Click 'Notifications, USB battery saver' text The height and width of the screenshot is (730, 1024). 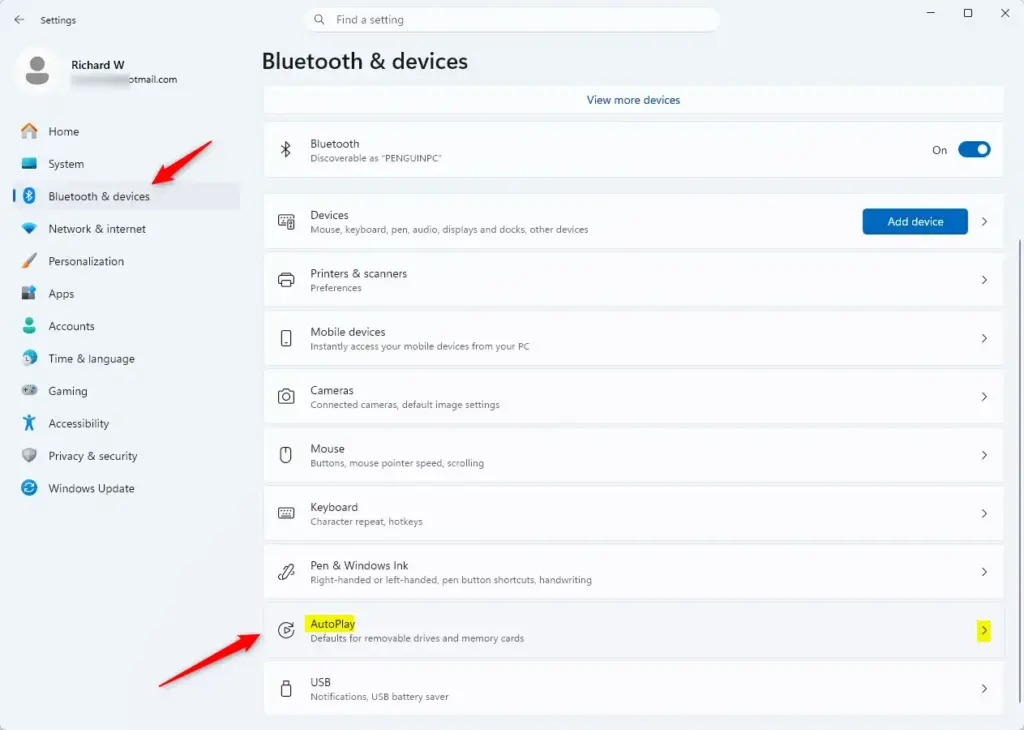point(379,697)
